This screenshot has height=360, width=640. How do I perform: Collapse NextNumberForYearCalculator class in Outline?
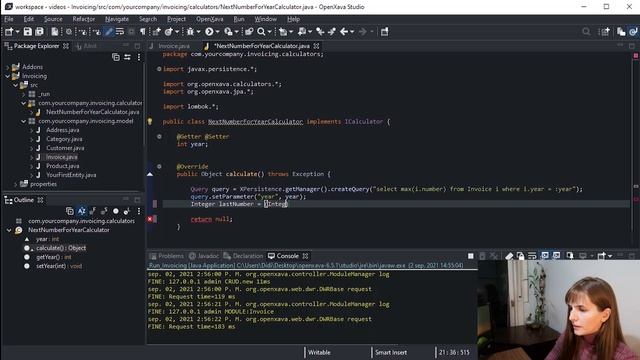pos(9,230)
